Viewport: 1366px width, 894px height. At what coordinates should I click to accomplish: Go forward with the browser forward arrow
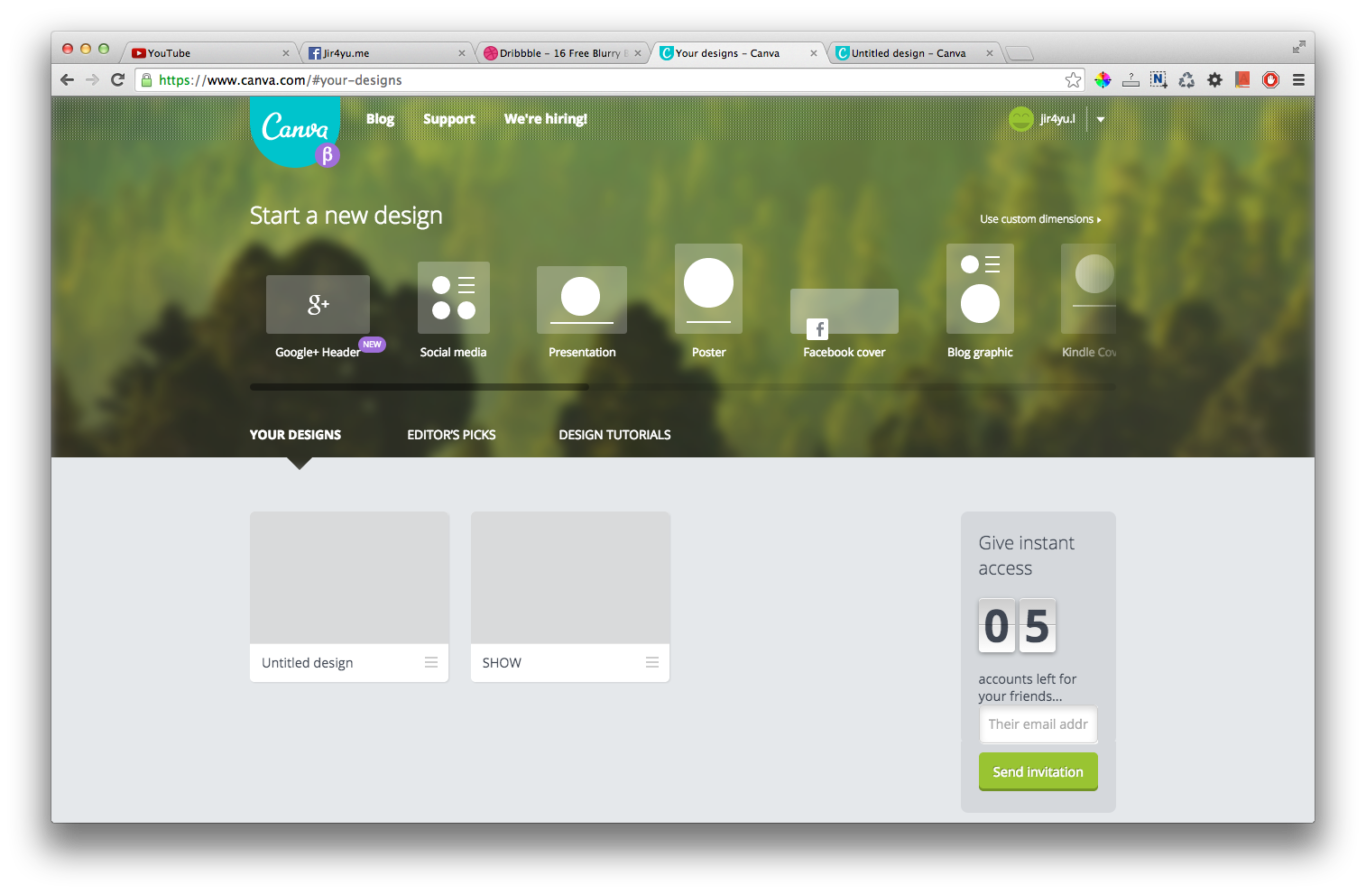click(92, 80)
